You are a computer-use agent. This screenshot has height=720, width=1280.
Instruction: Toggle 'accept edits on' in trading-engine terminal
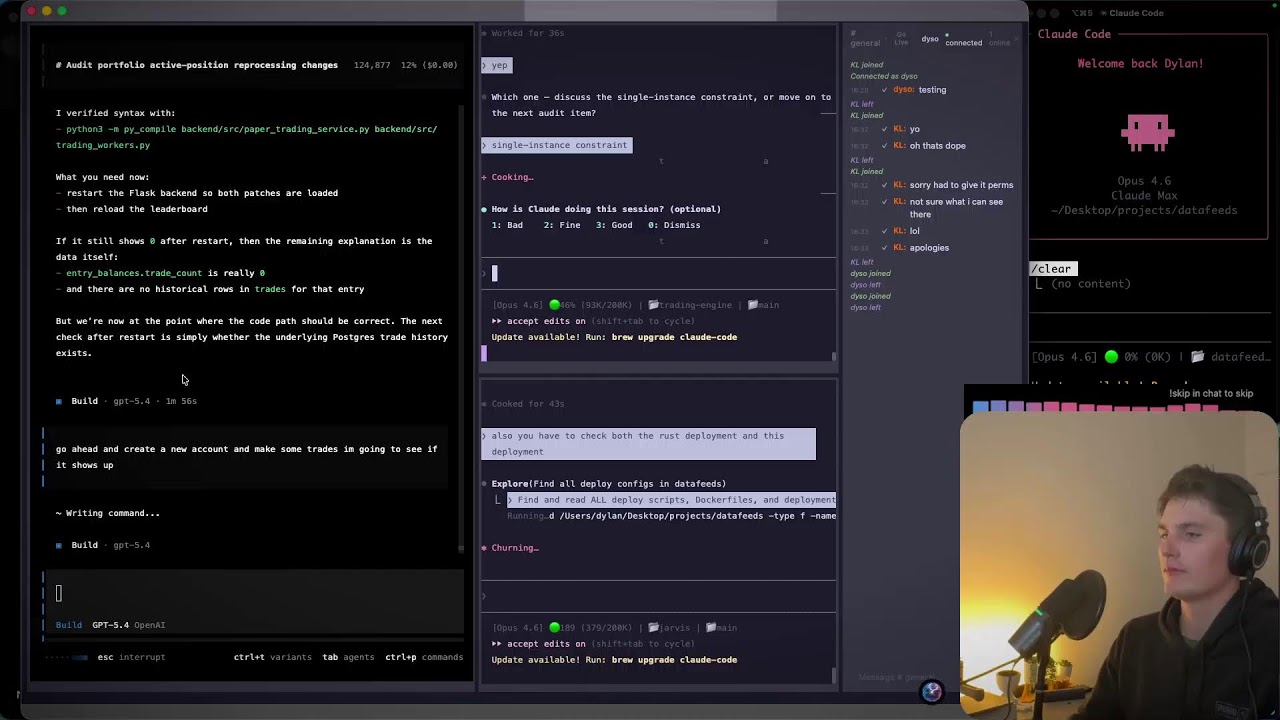tap(546, 321)
